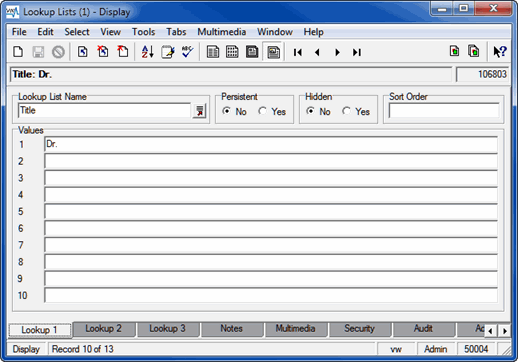Click the blue arrow page icon
Image resolution: width=518 pixels, height=362 pixels.
click(x=83, y=52)
